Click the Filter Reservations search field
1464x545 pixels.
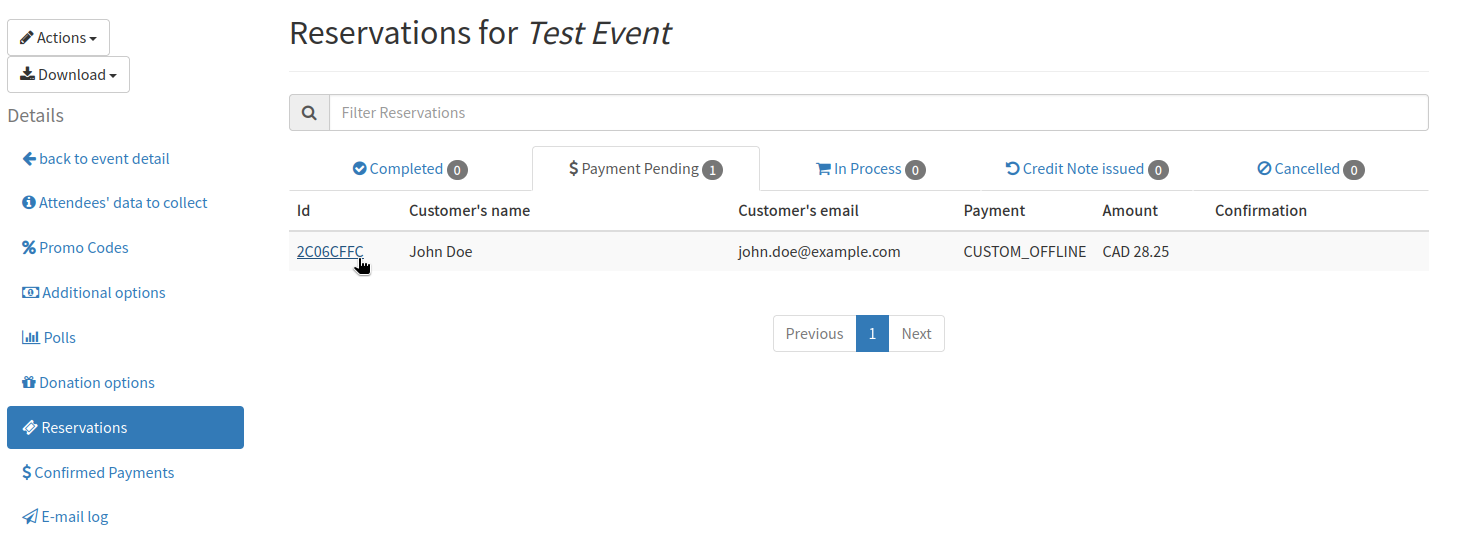(878, 112)
